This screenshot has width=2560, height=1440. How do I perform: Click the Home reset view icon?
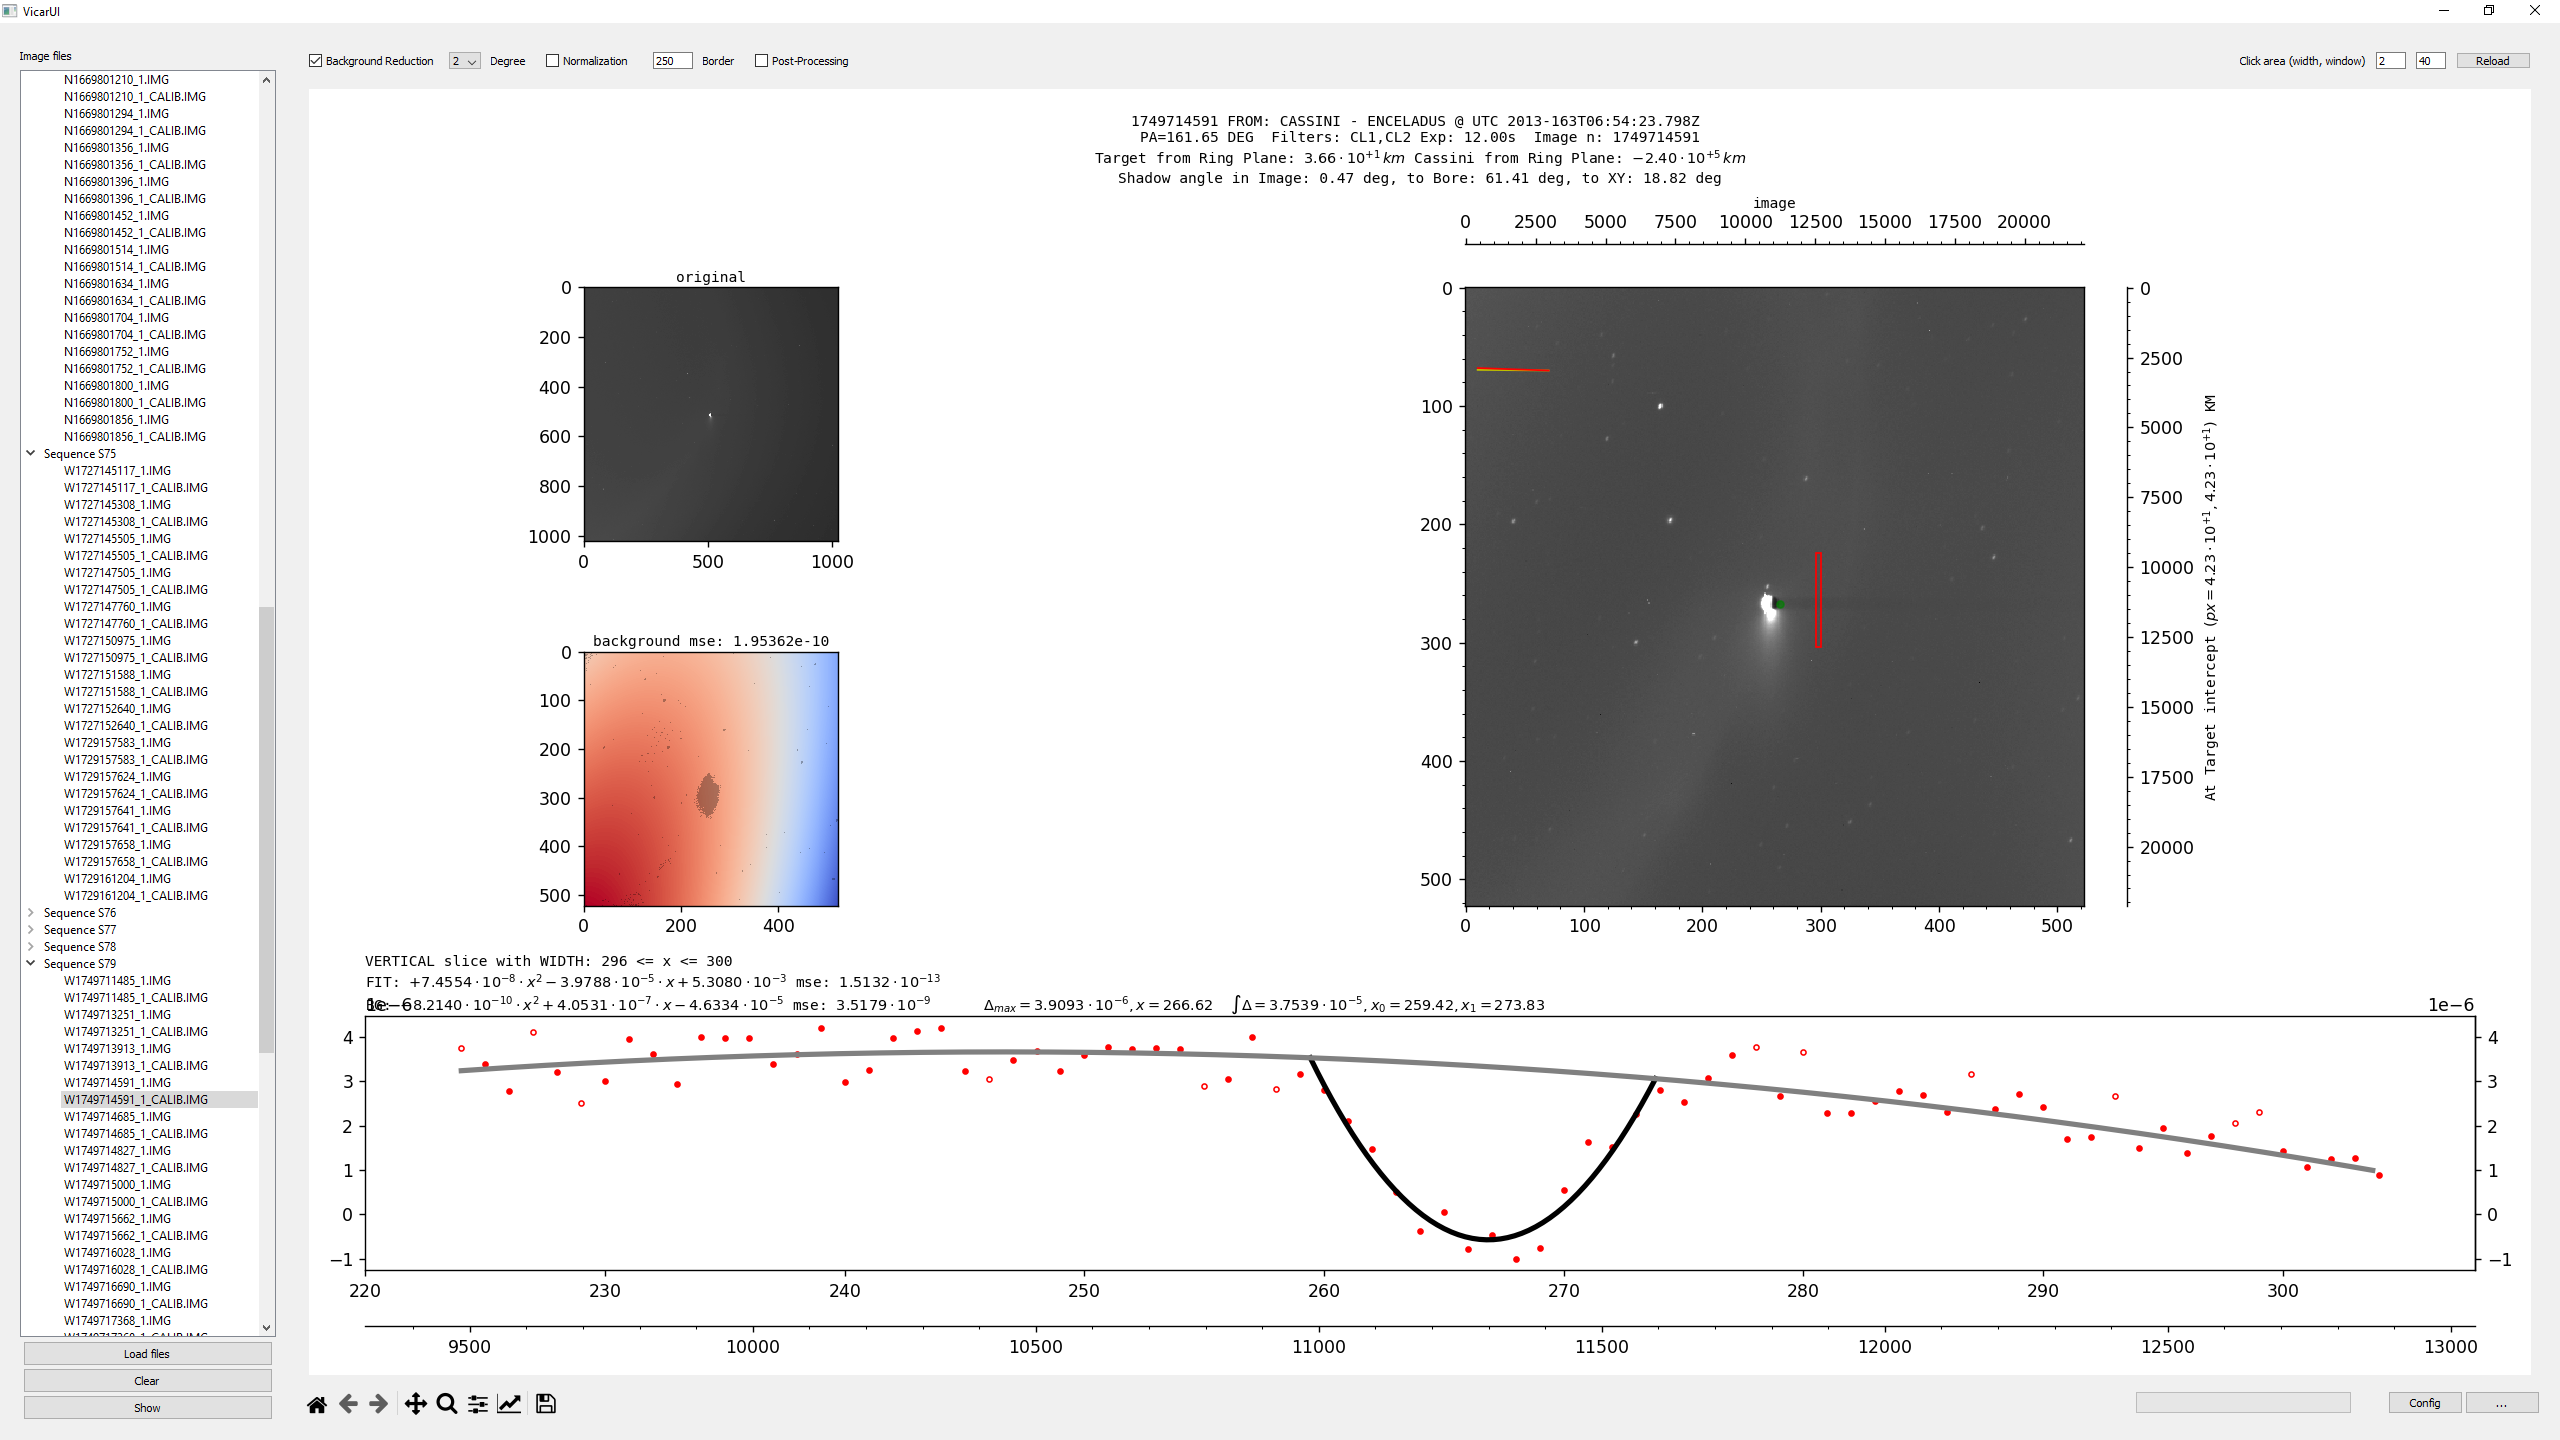[x=317, y=1404]
